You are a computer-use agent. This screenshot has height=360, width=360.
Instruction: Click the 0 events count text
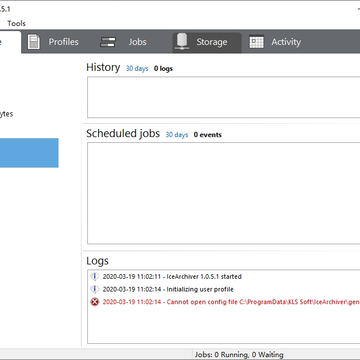[x=208, y=135]
